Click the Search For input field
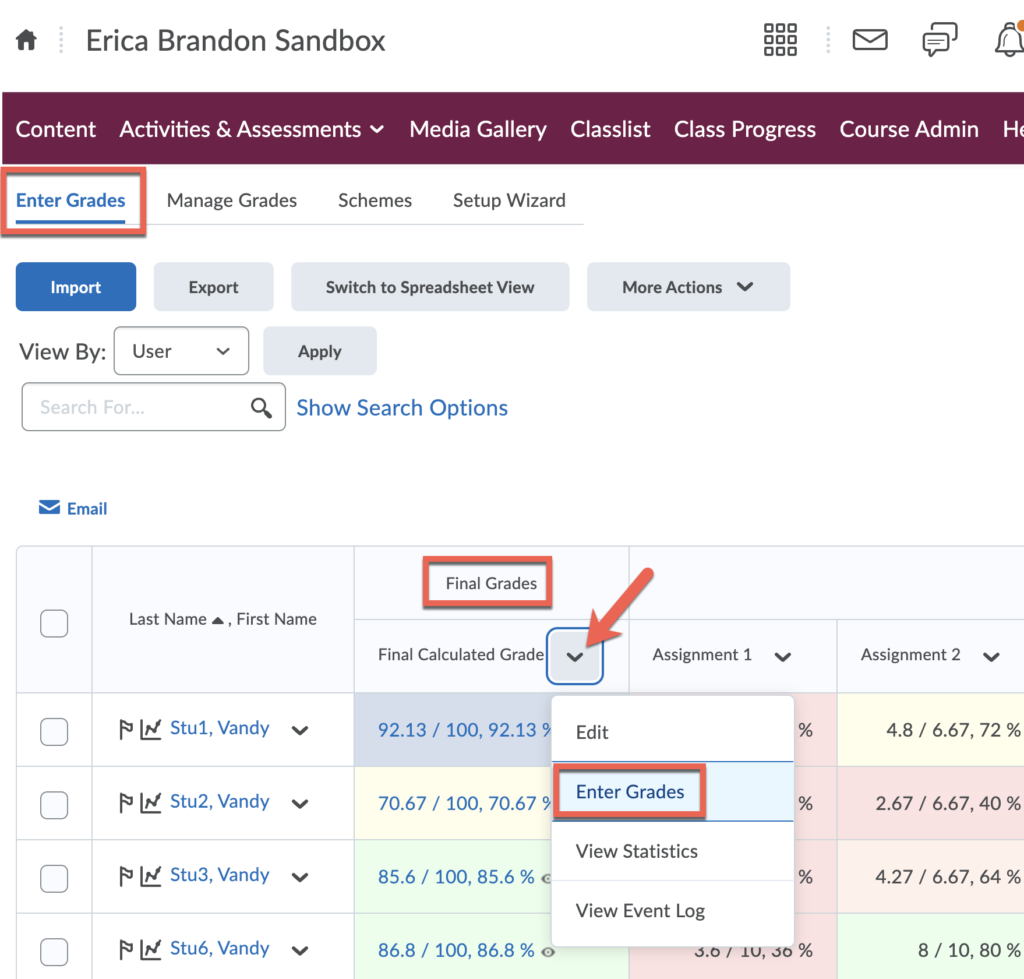Screen dimensions: 1024x979 tap(140, 407)
